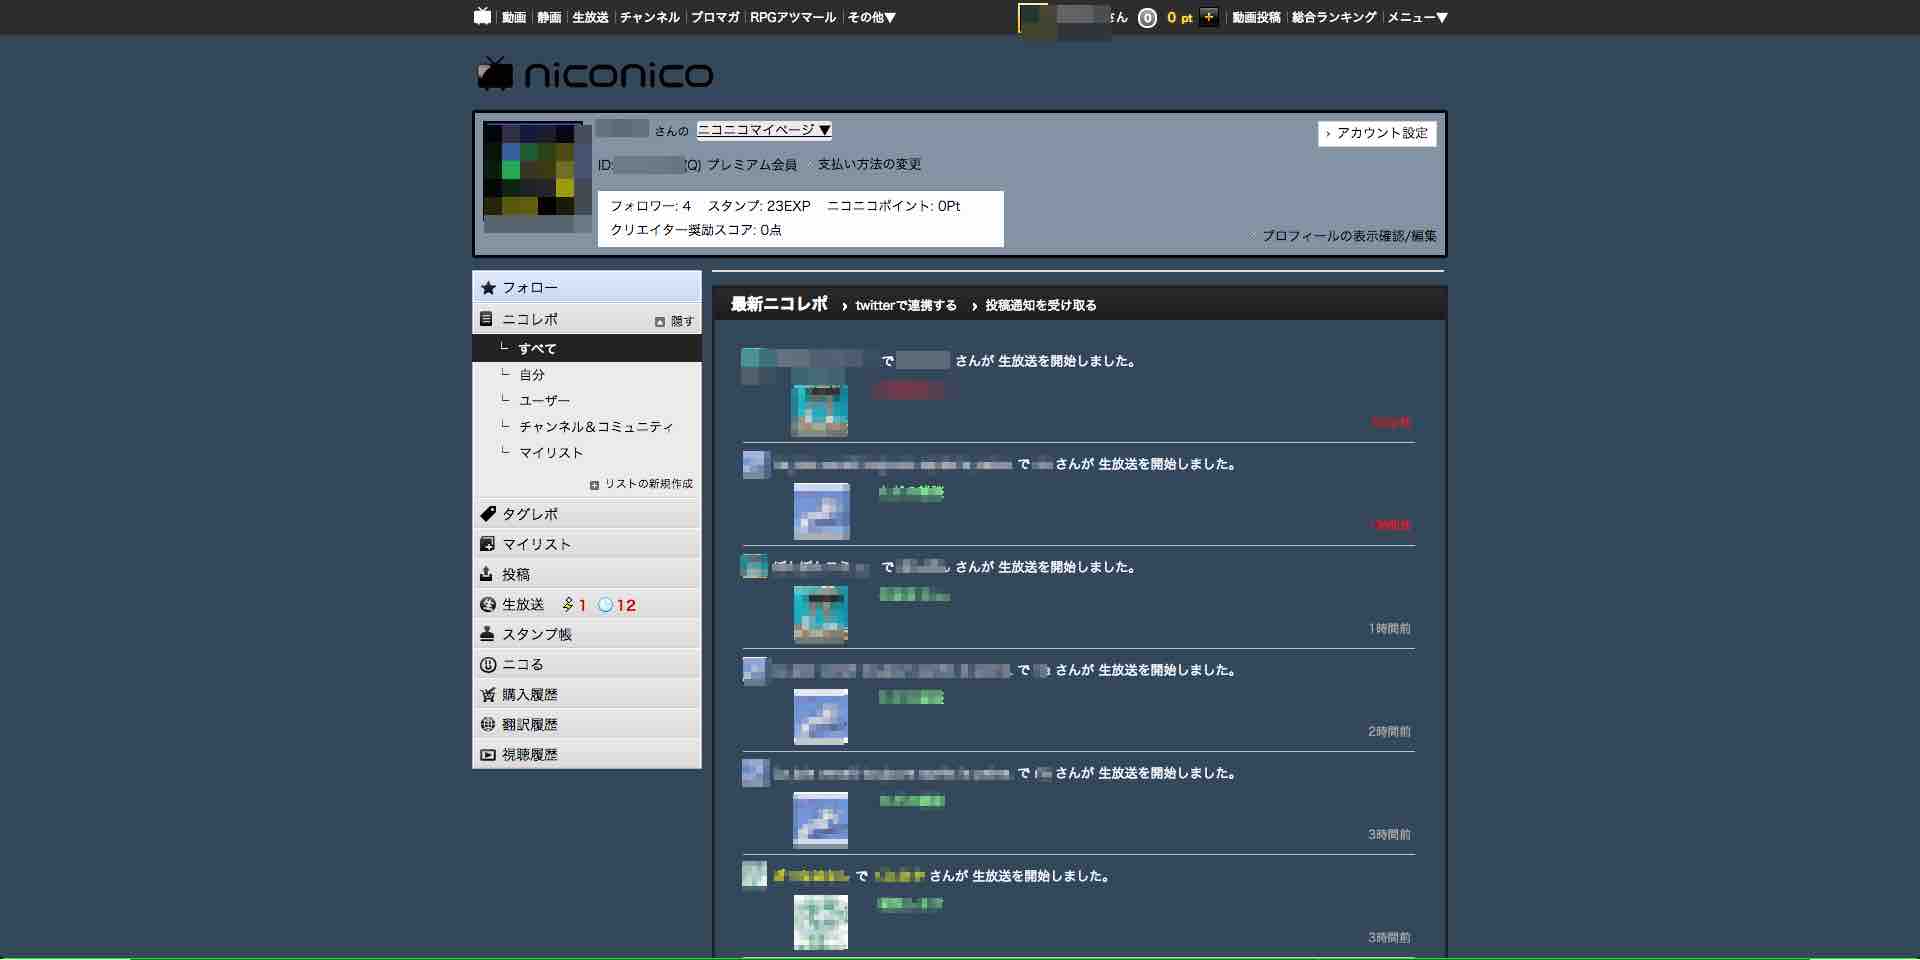Click the 最新ニコレポ heading
Viewport: 1920px width, 960px height.
[779, 304]
